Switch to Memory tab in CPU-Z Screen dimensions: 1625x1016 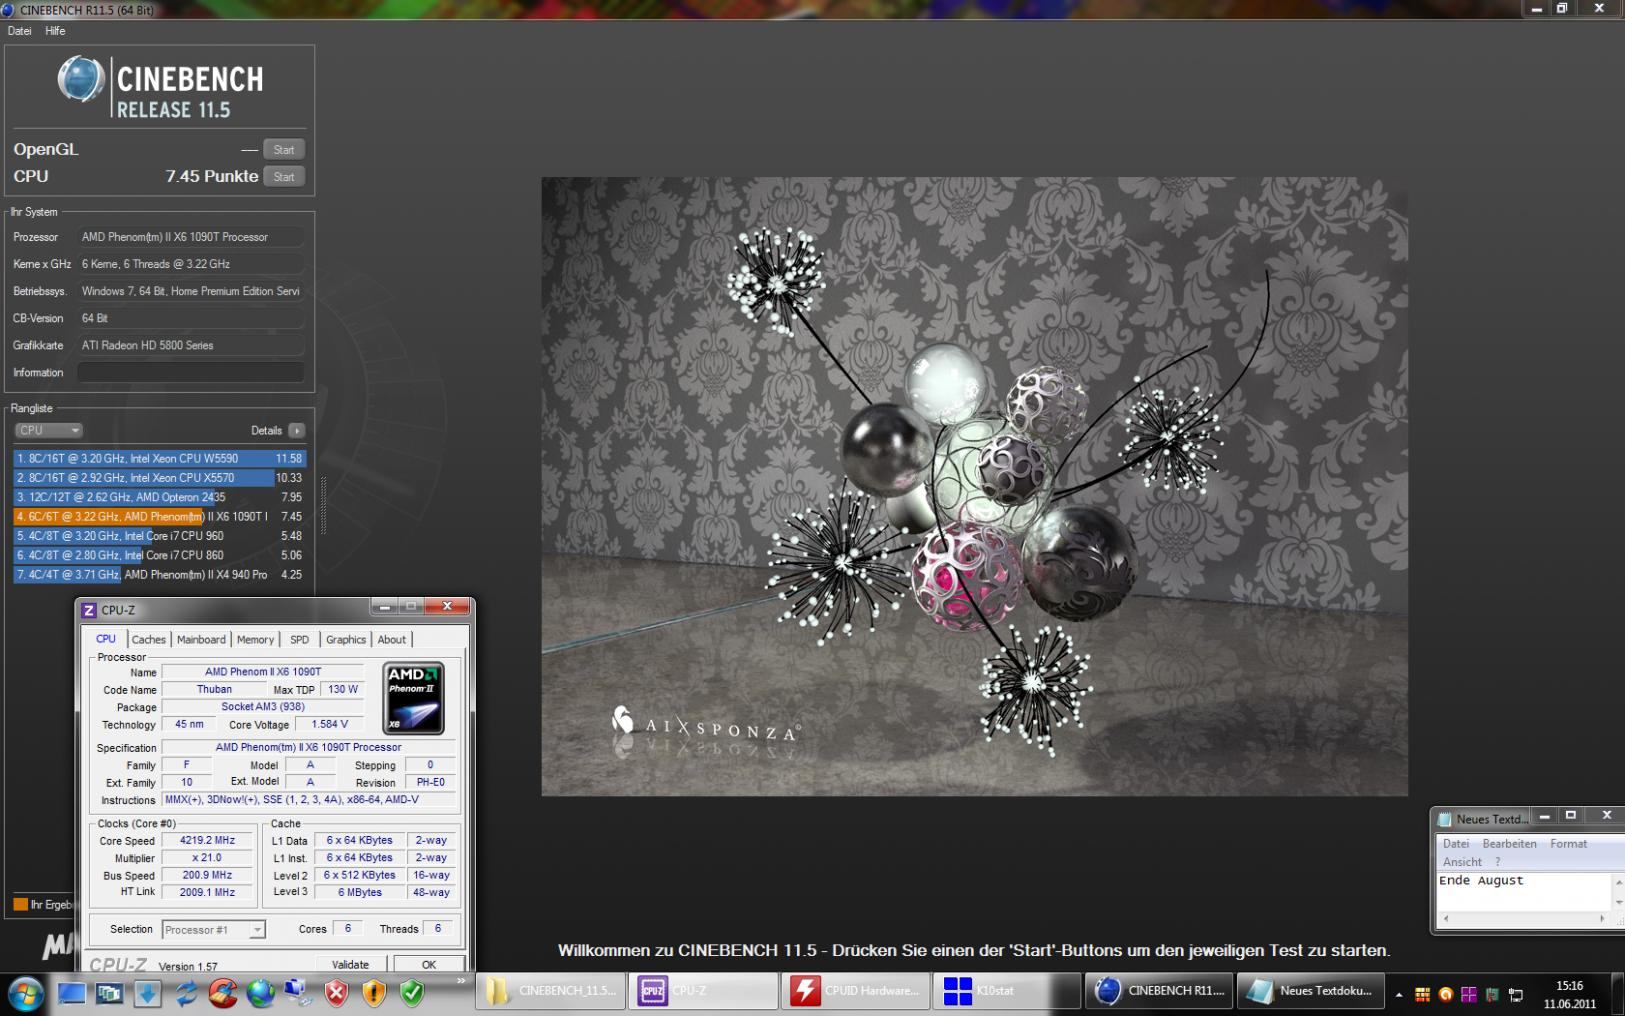(x=255, y=640)
